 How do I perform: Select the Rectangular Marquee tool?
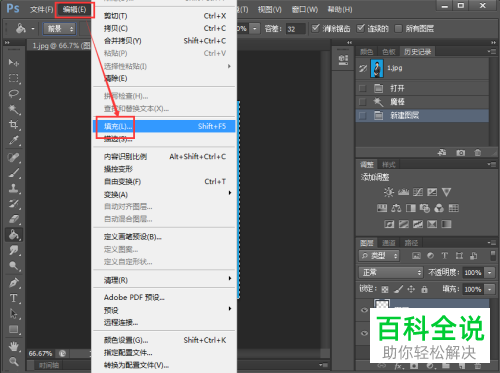click(14, 78)
